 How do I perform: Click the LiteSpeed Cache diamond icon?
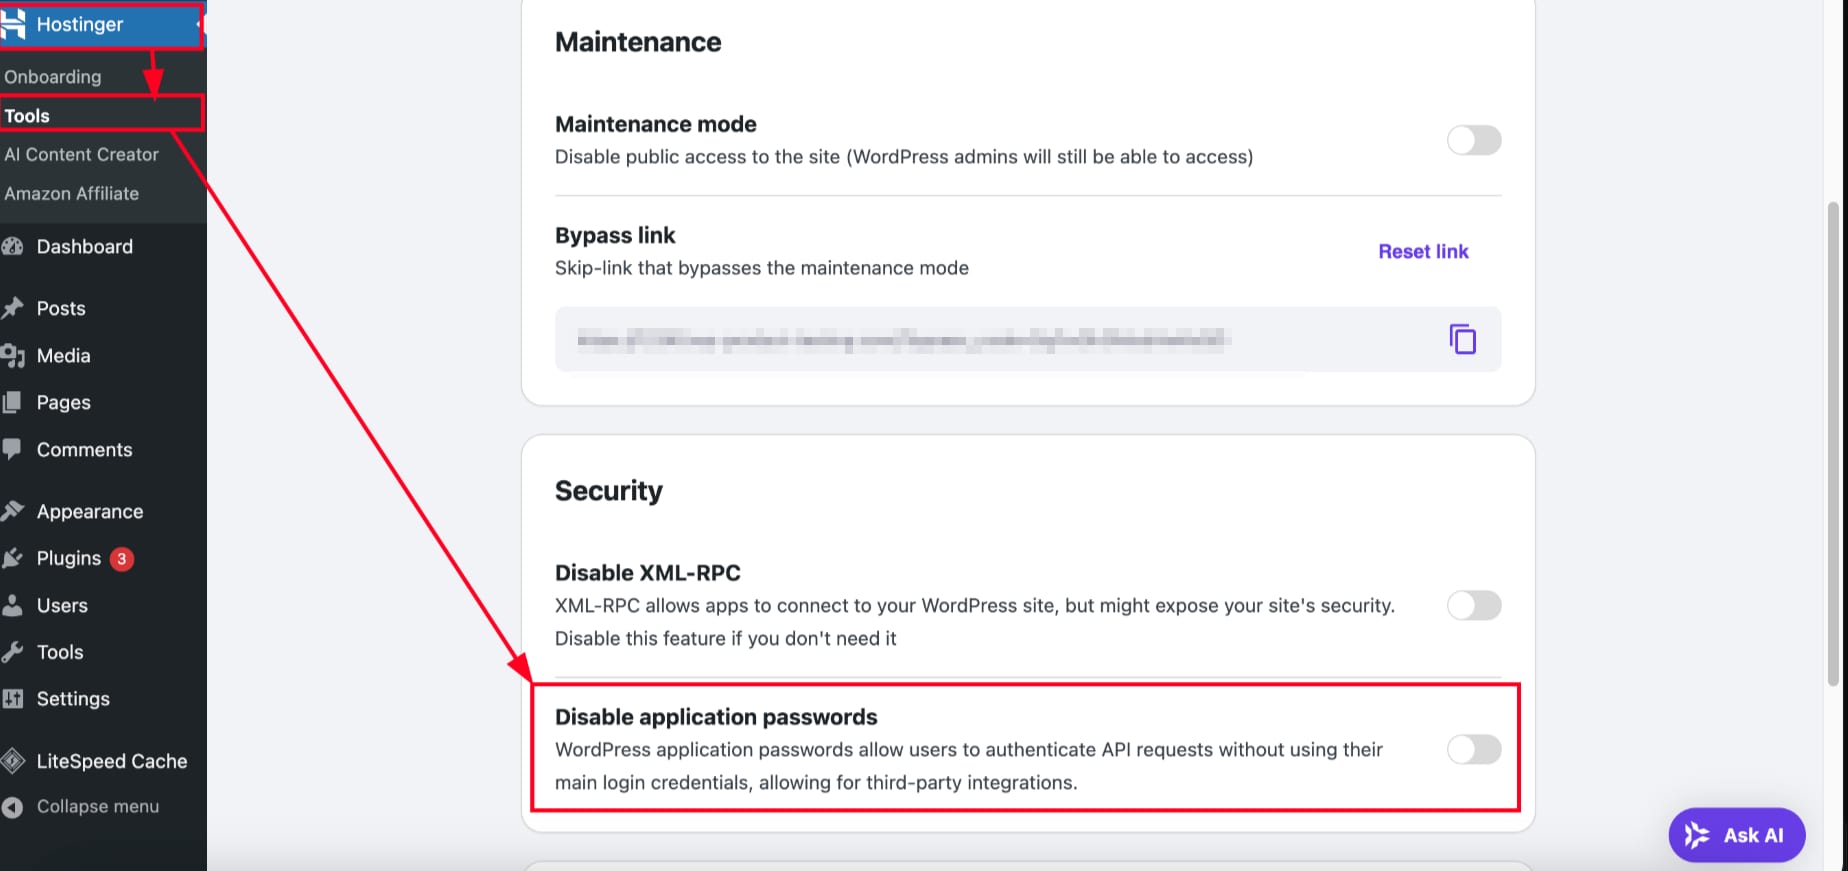pos(13,762)
